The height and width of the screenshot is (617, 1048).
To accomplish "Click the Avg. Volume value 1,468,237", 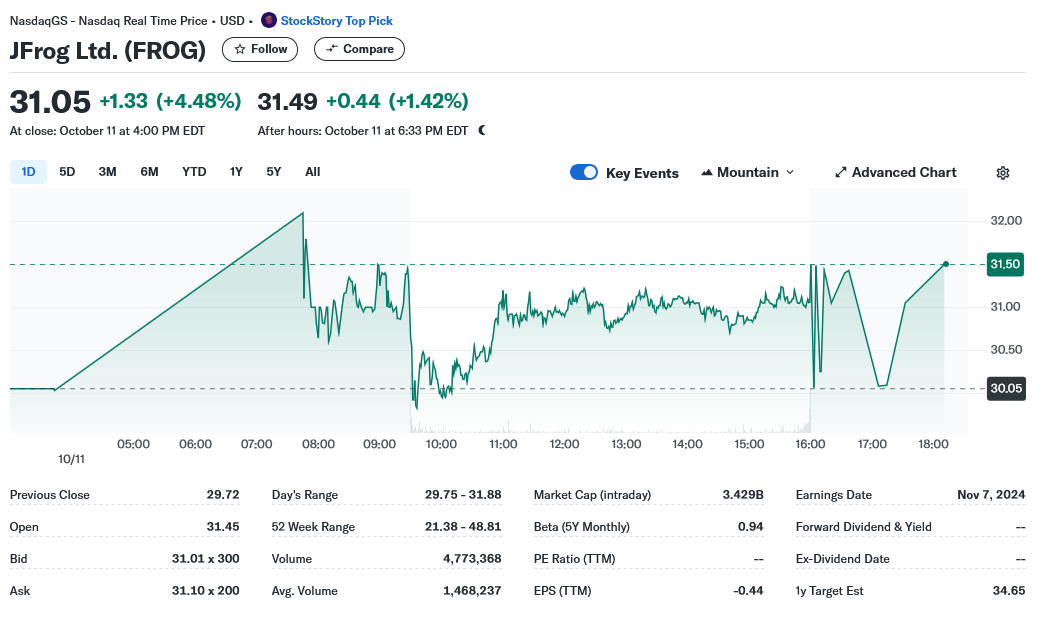I will pos(472,590).
